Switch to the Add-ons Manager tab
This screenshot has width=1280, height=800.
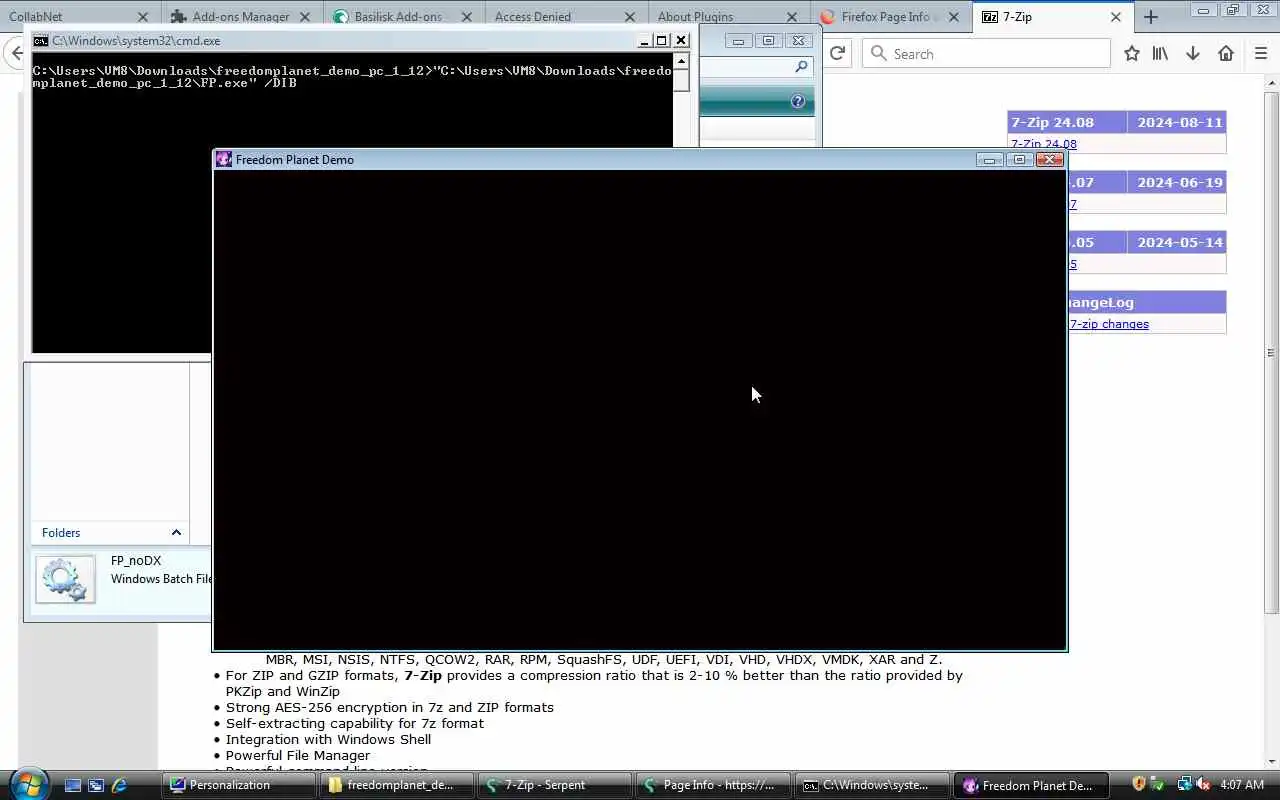pos(240,17)
